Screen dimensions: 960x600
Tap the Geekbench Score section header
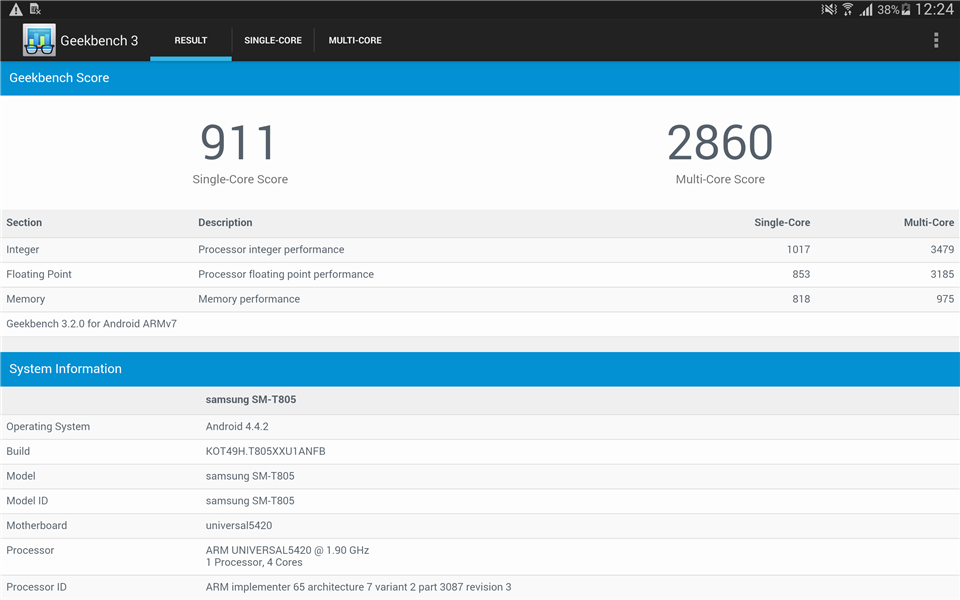coord(480,78)
